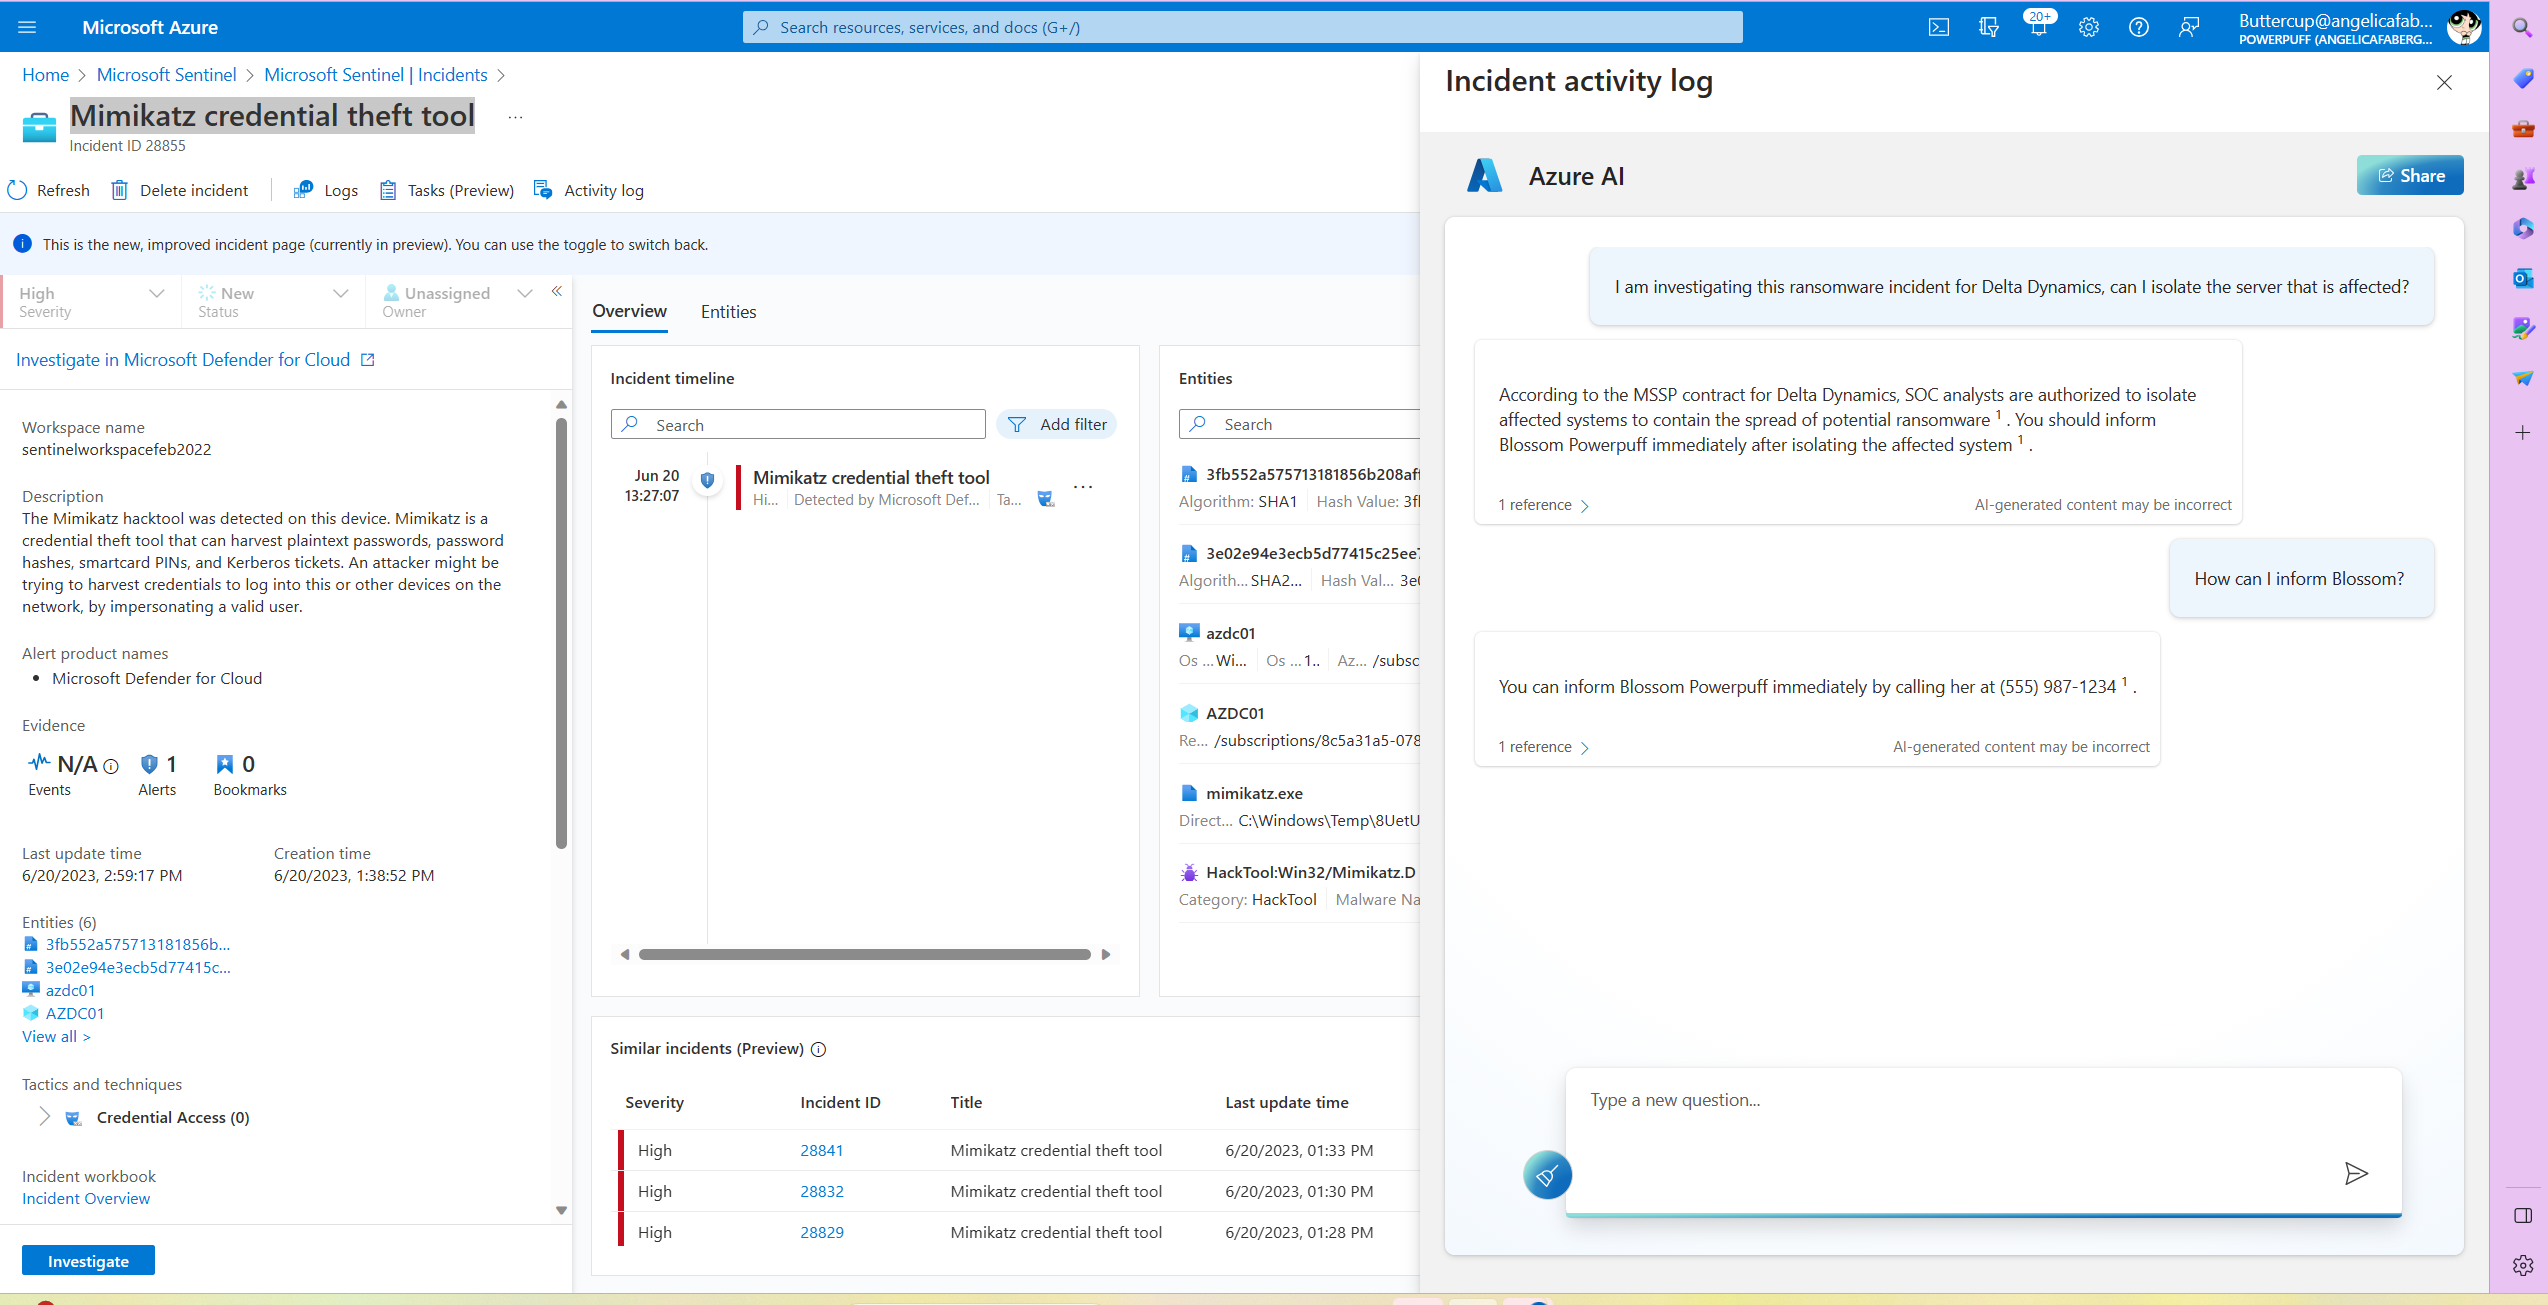Viewport: 2548px width, 1305px height.
Task: Open the notifications bell icon
Action: coord(2037,27)
